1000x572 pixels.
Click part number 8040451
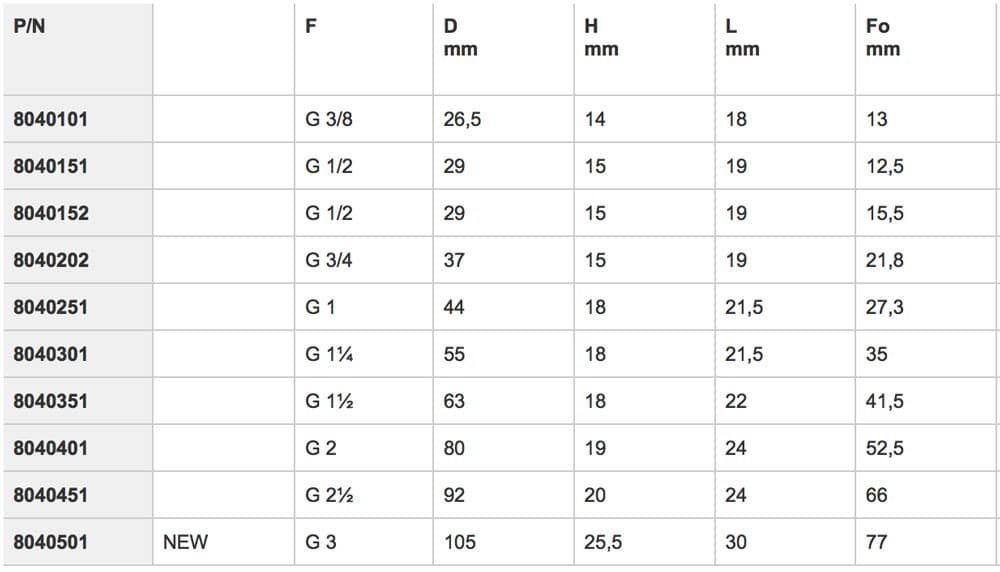pos(50,495)
